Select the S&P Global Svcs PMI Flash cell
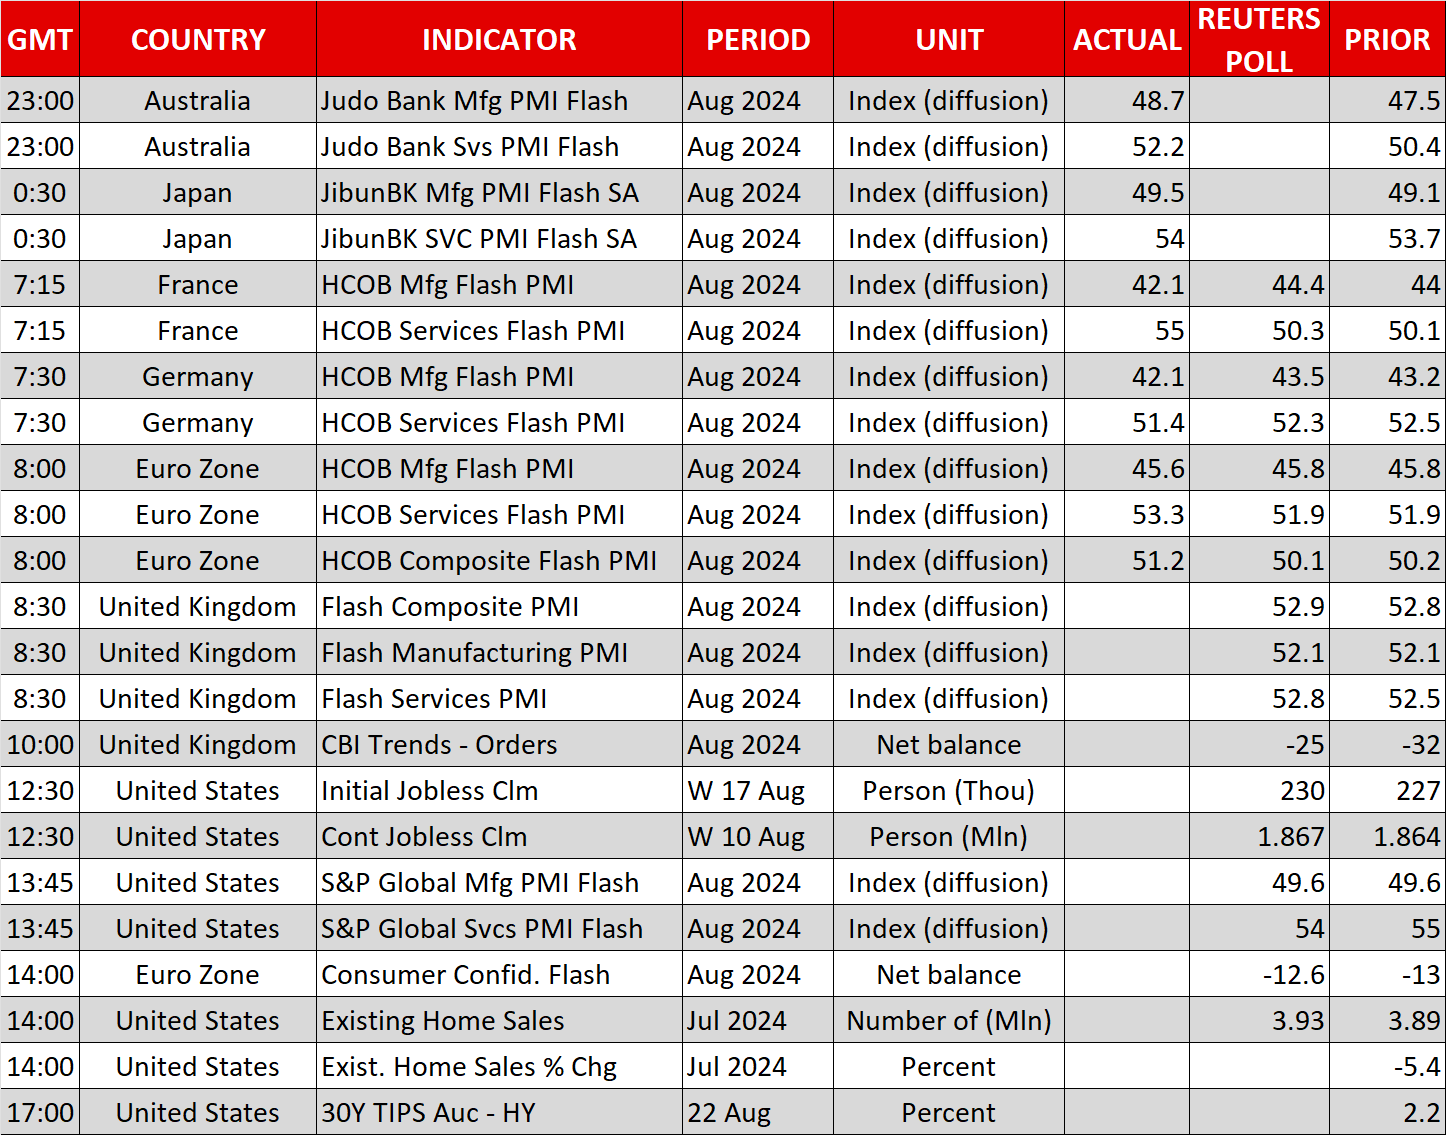 click(499, 928)
